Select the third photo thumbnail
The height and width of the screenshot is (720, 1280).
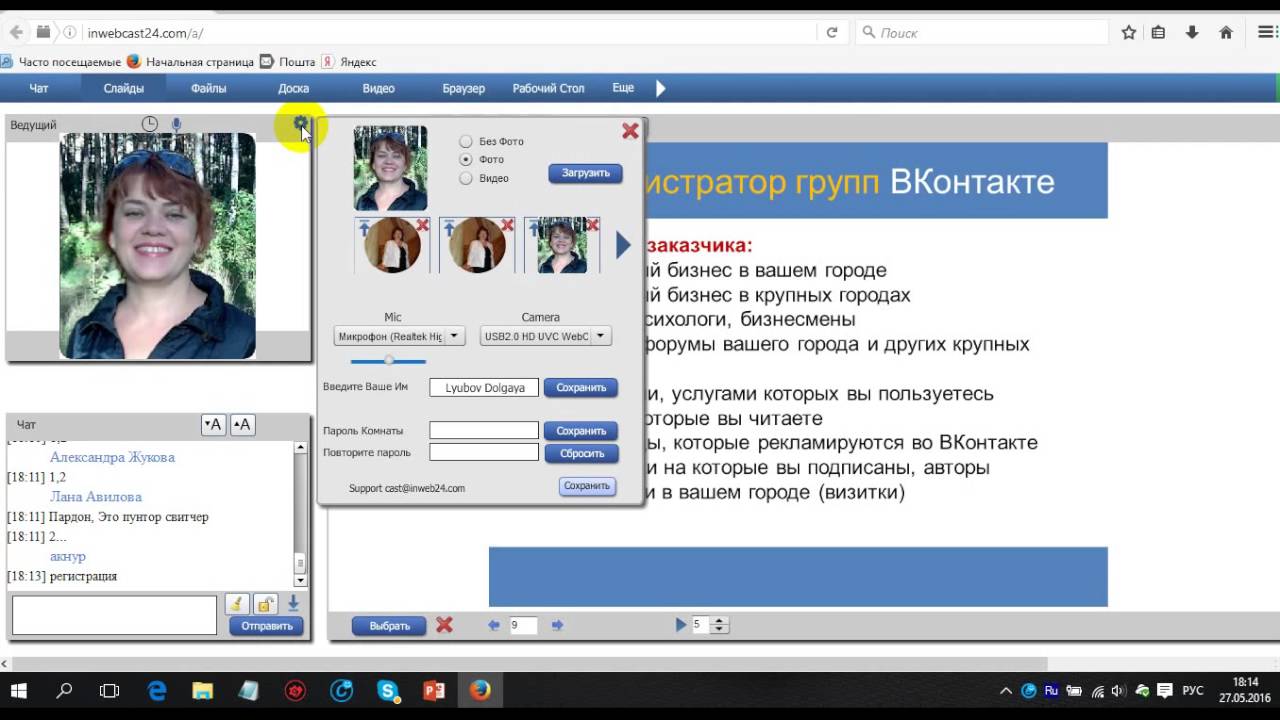[x=562, y=245]
